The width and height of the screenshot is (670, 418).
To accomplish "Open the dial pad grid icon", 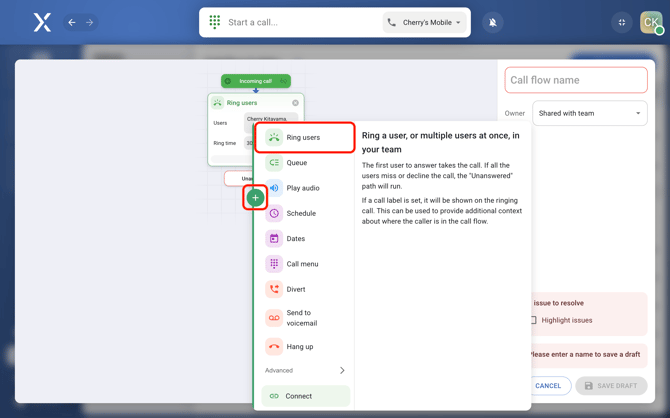I will tap(215, 22).
